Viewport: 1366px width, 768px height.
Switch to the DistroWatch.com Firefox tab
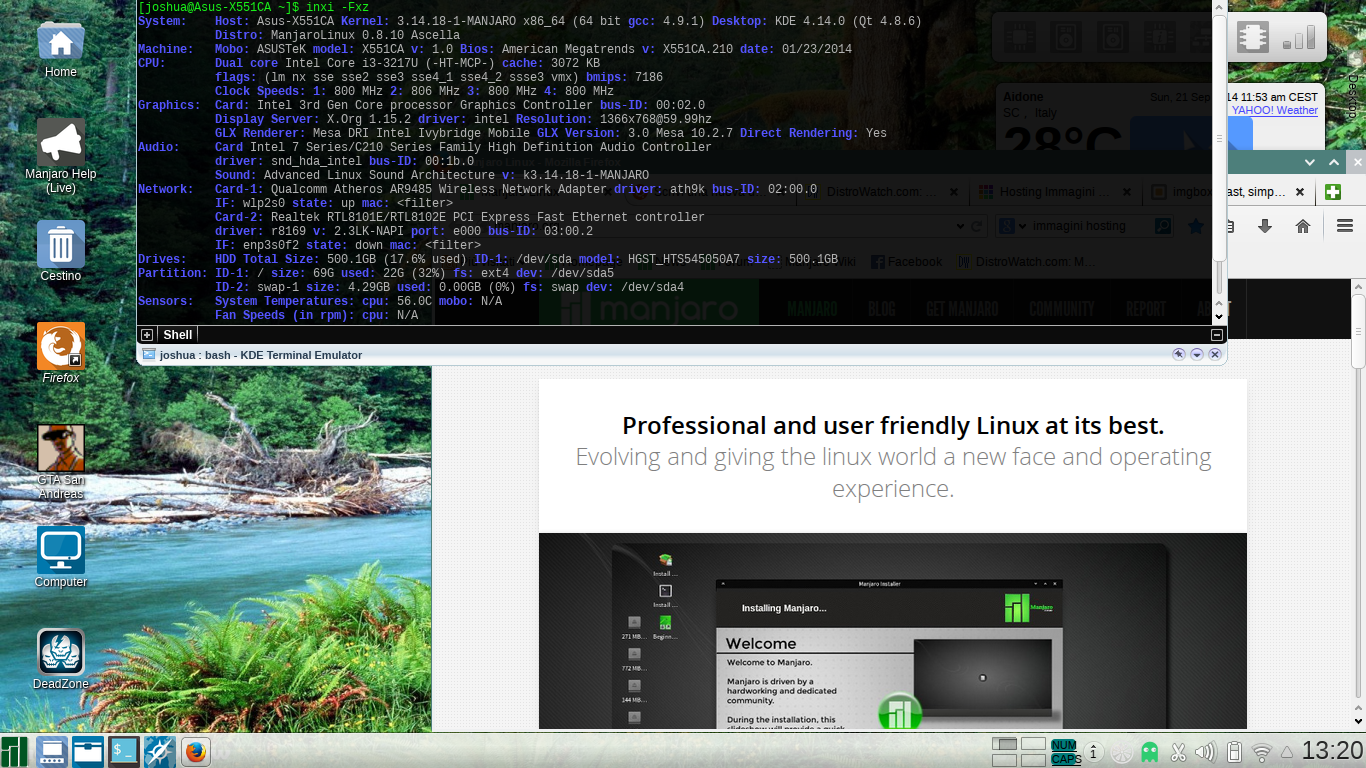883,192
